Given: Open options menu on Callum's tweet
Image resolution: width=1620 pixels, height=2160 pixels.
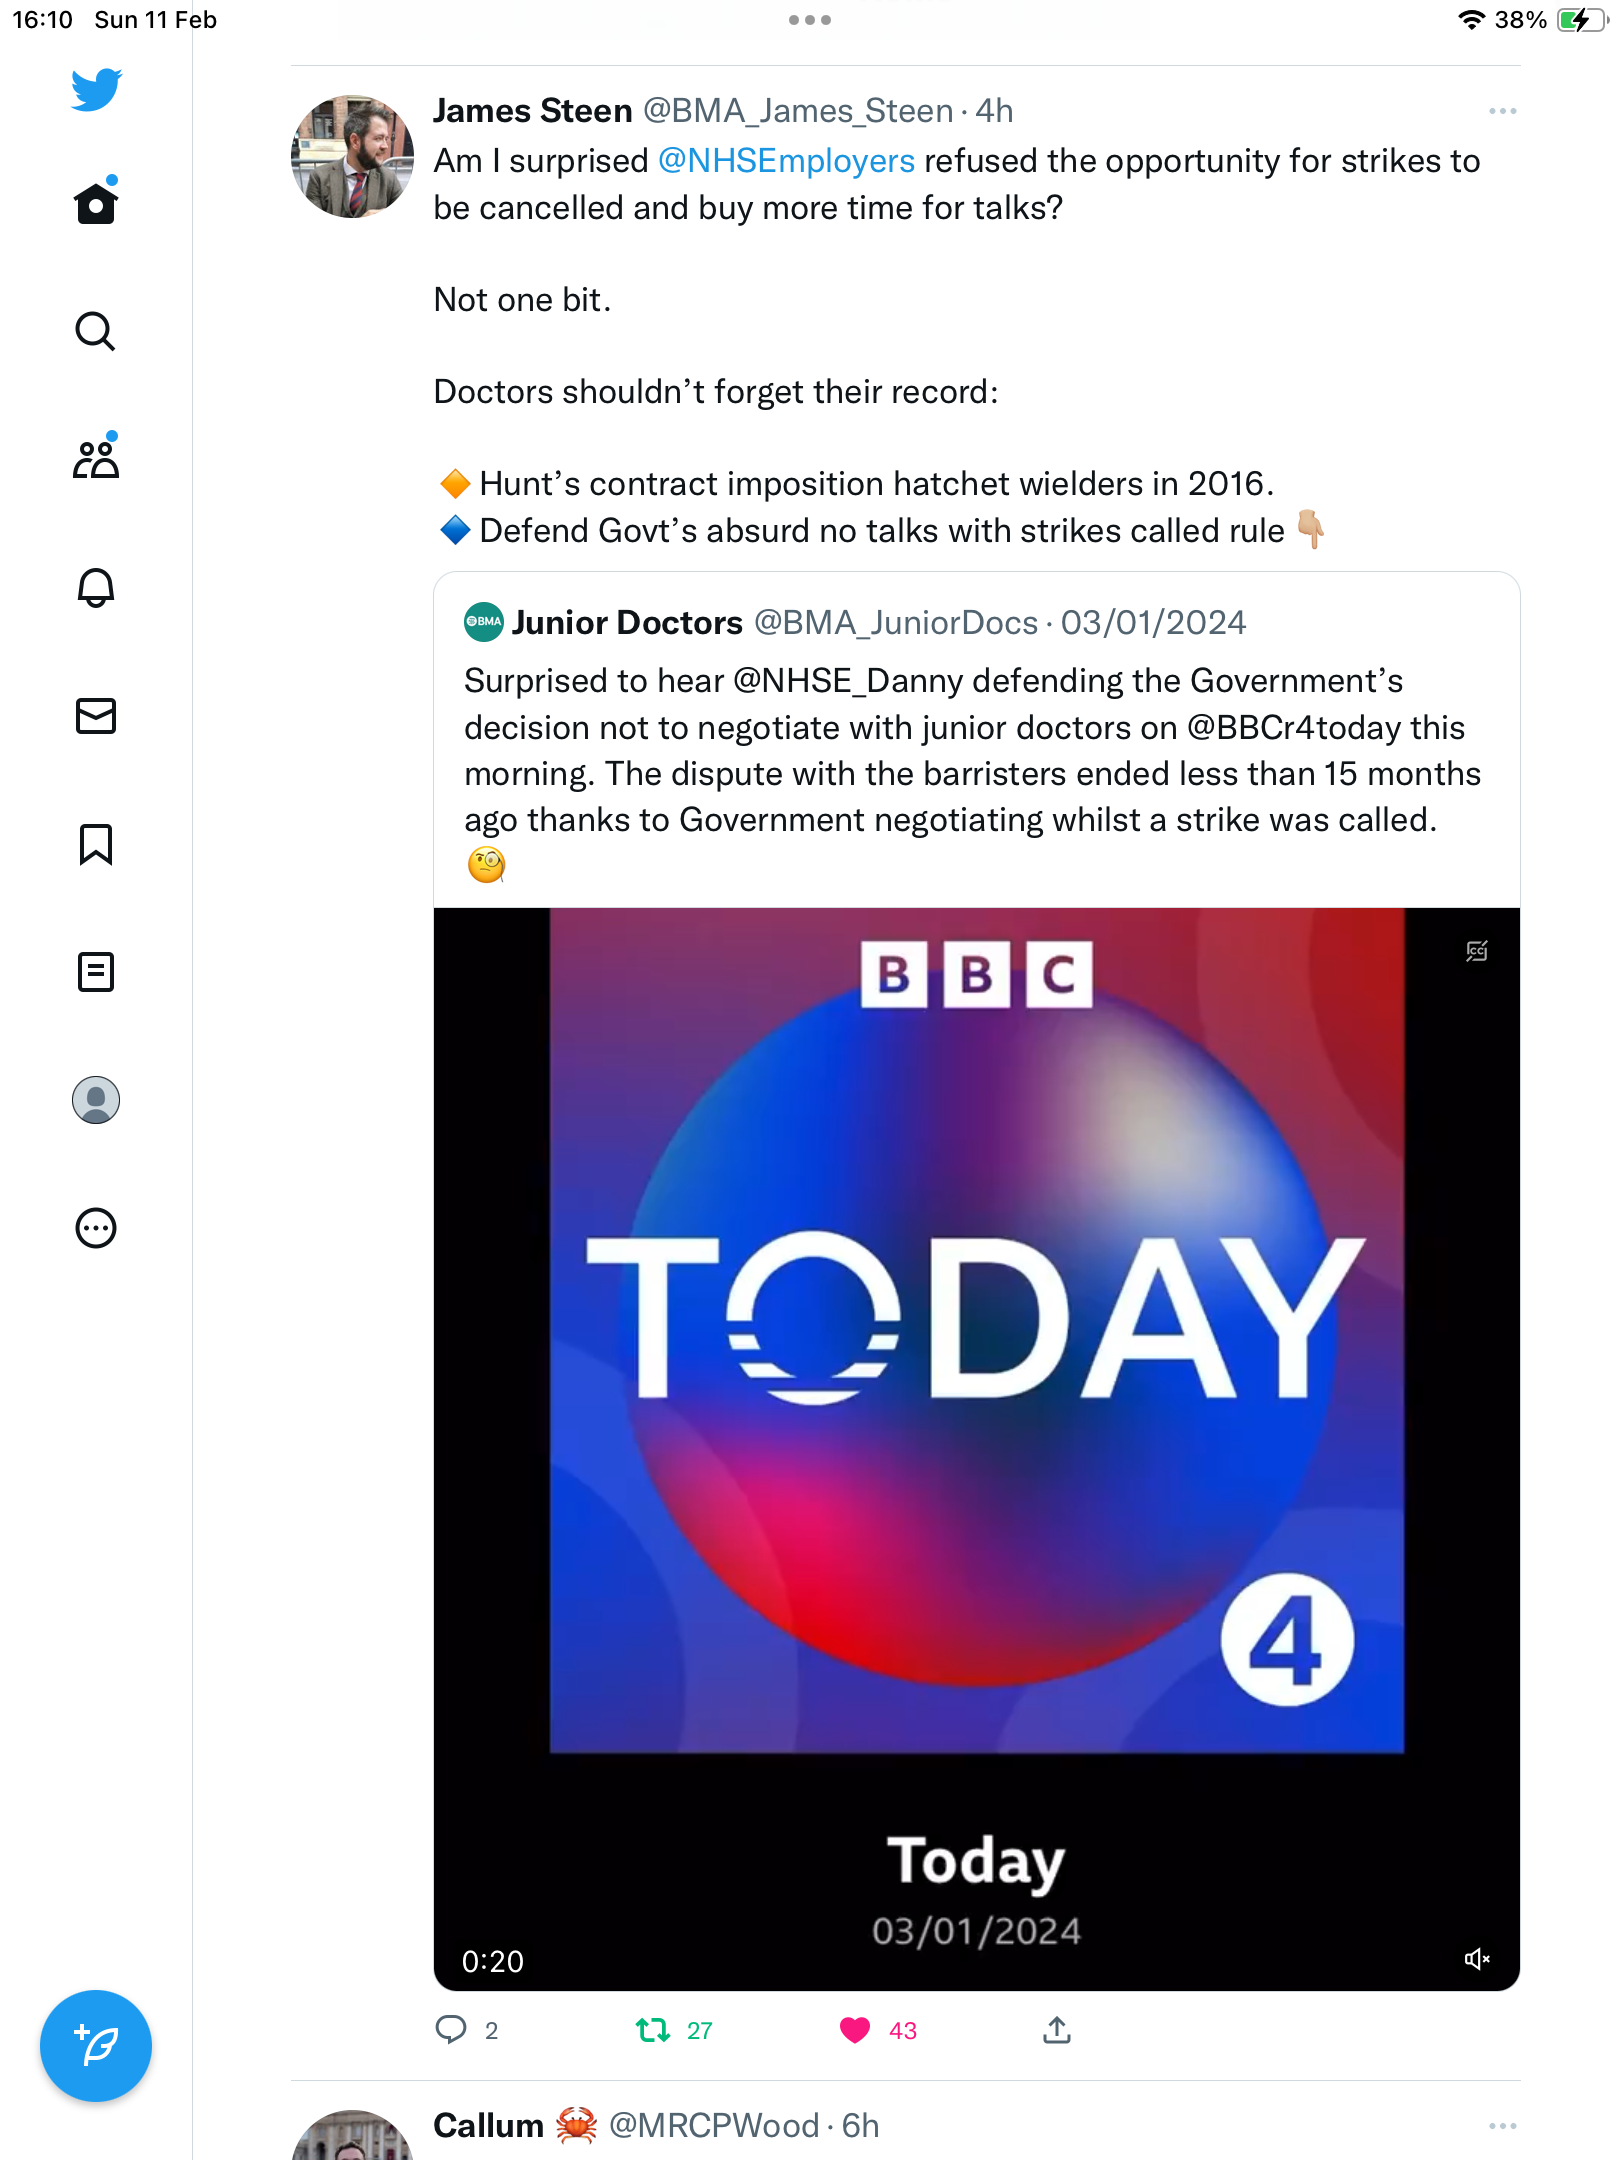Looking at the screenshot, I should (x=1502, y=2126).
